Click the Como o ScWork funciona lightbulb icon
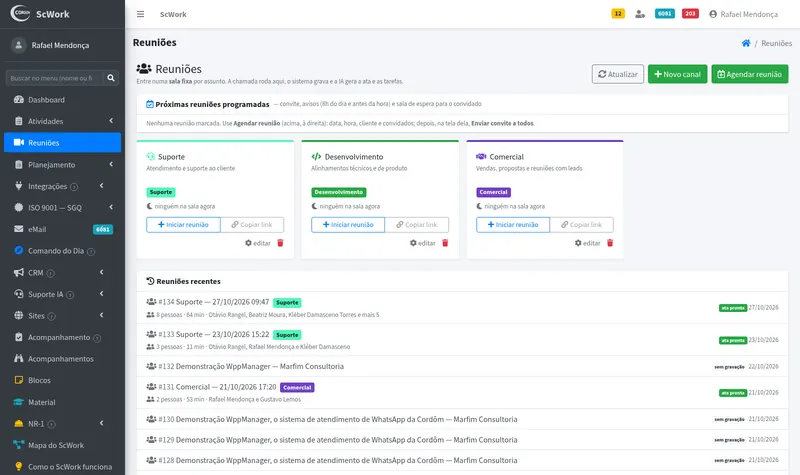 (x=19, y=466)
